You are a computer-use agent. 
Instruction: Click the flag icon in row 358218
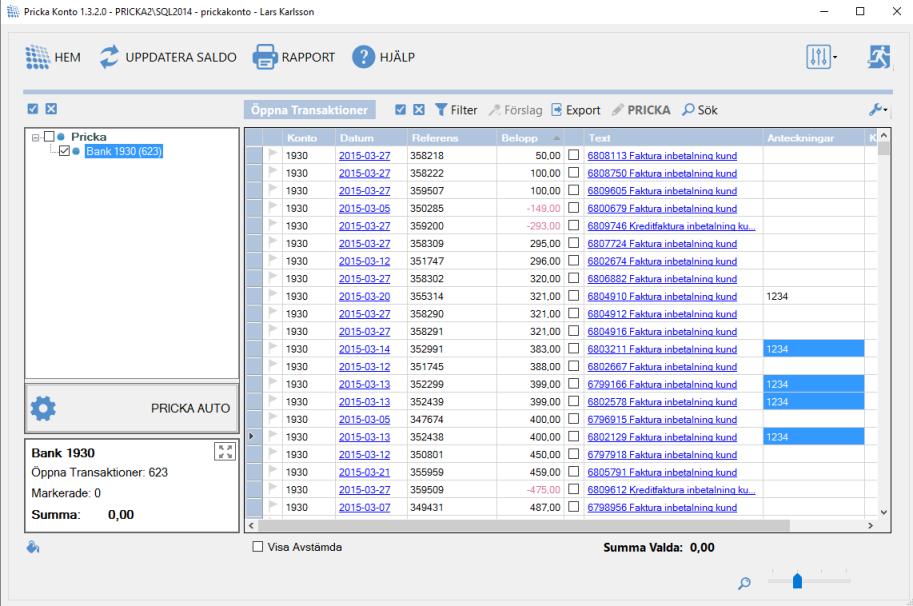[x=273, y=155]
